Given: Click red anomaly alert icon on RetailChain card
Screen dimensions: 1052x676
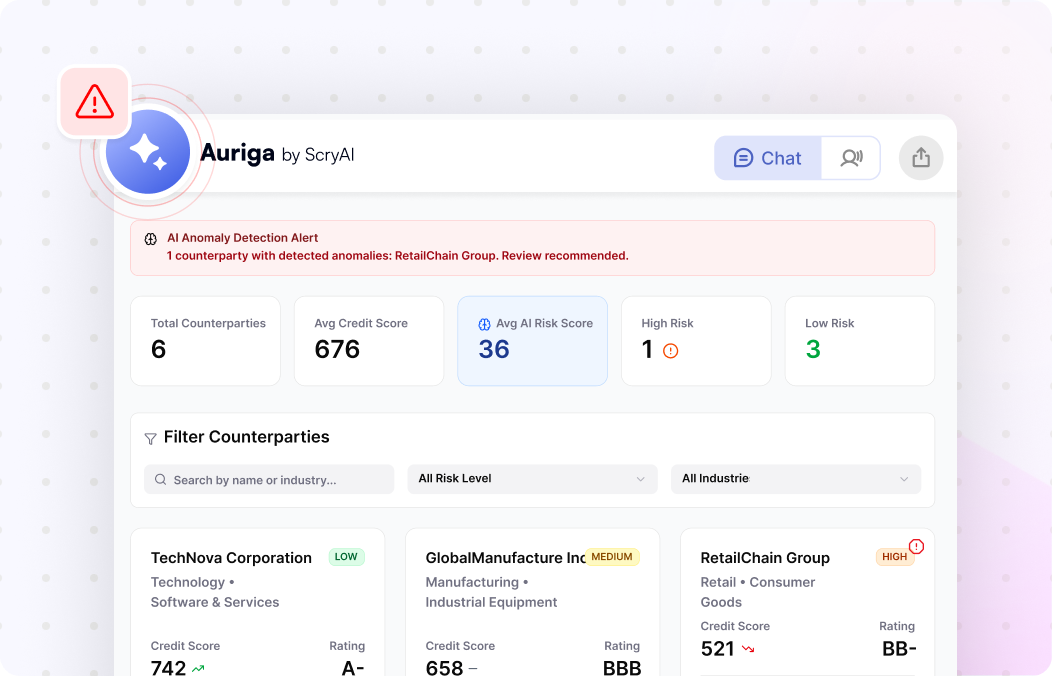Looking at the screenshot, I should [916, 547].
